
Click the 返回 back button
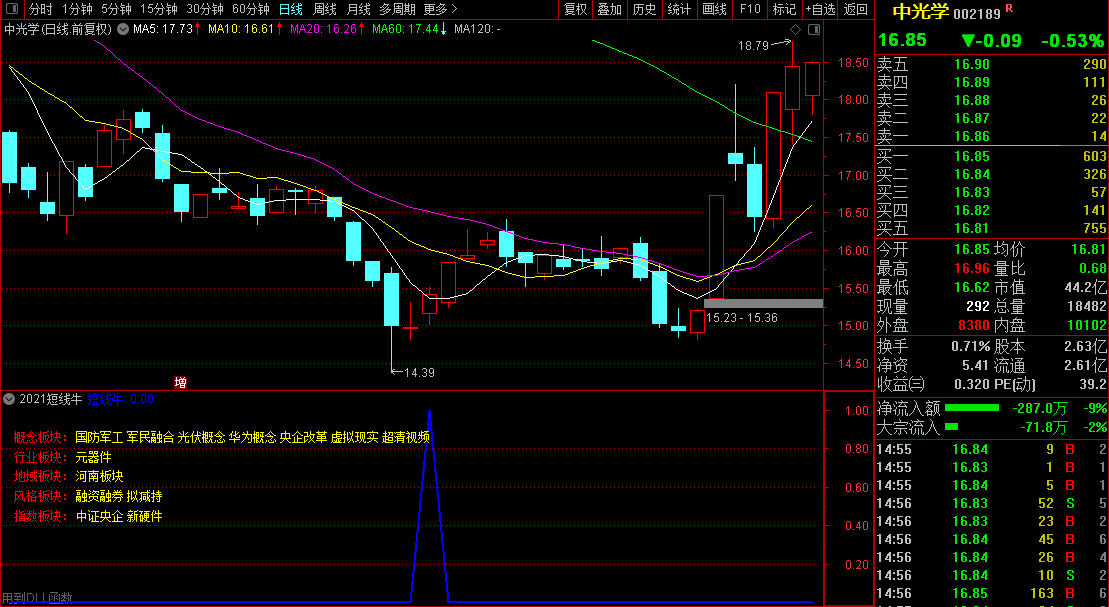pos(856,9)
